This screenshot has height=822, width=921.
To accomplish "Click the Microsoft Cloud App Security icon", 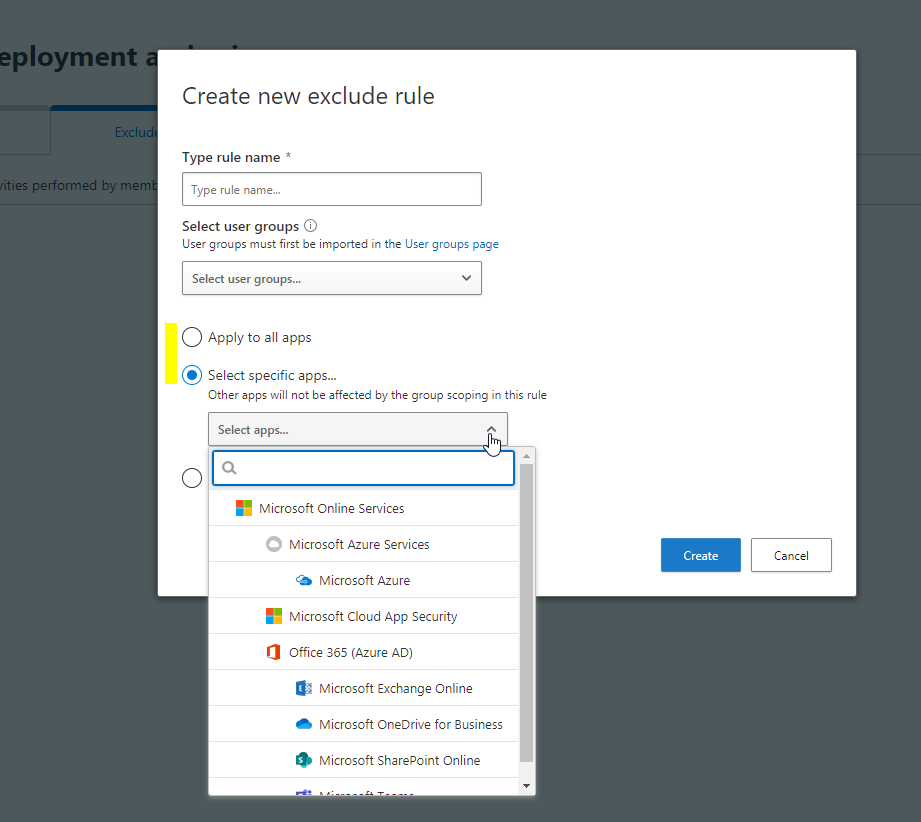I will pos(274,616).
